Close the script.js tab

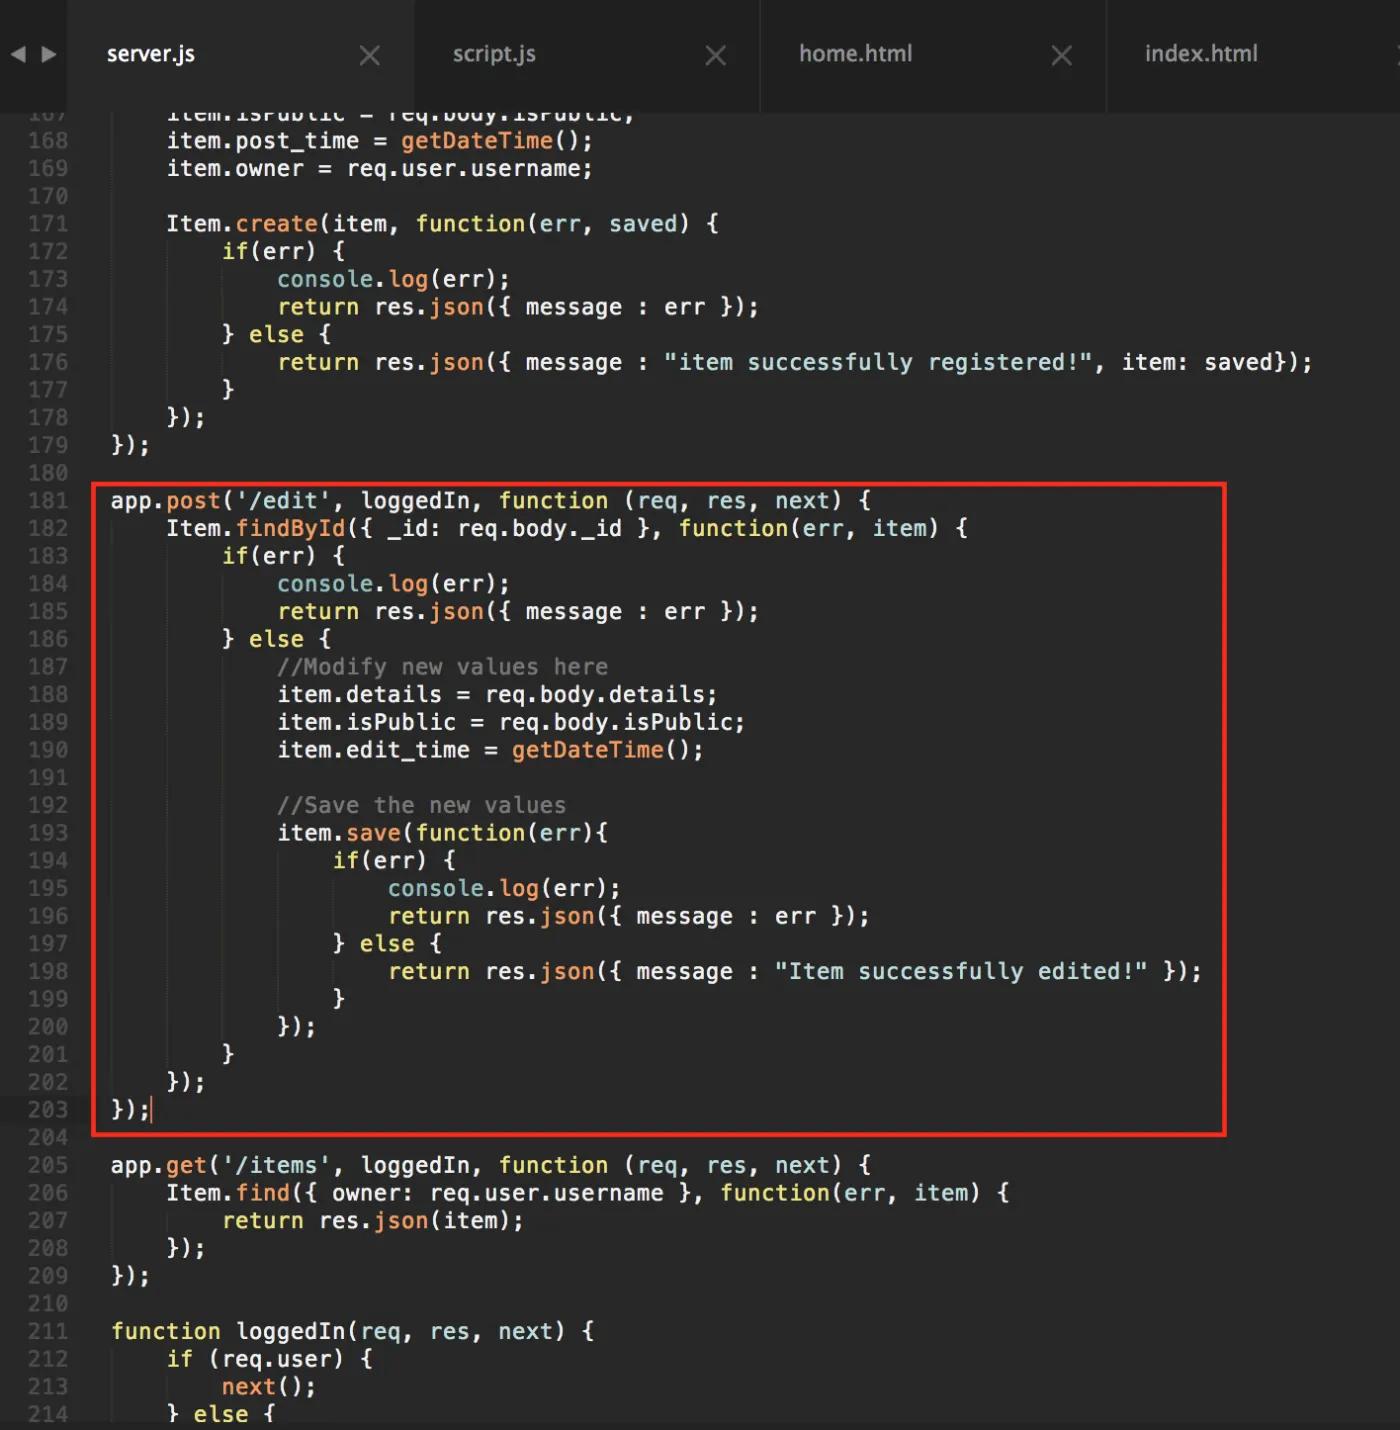click(716, 56)
